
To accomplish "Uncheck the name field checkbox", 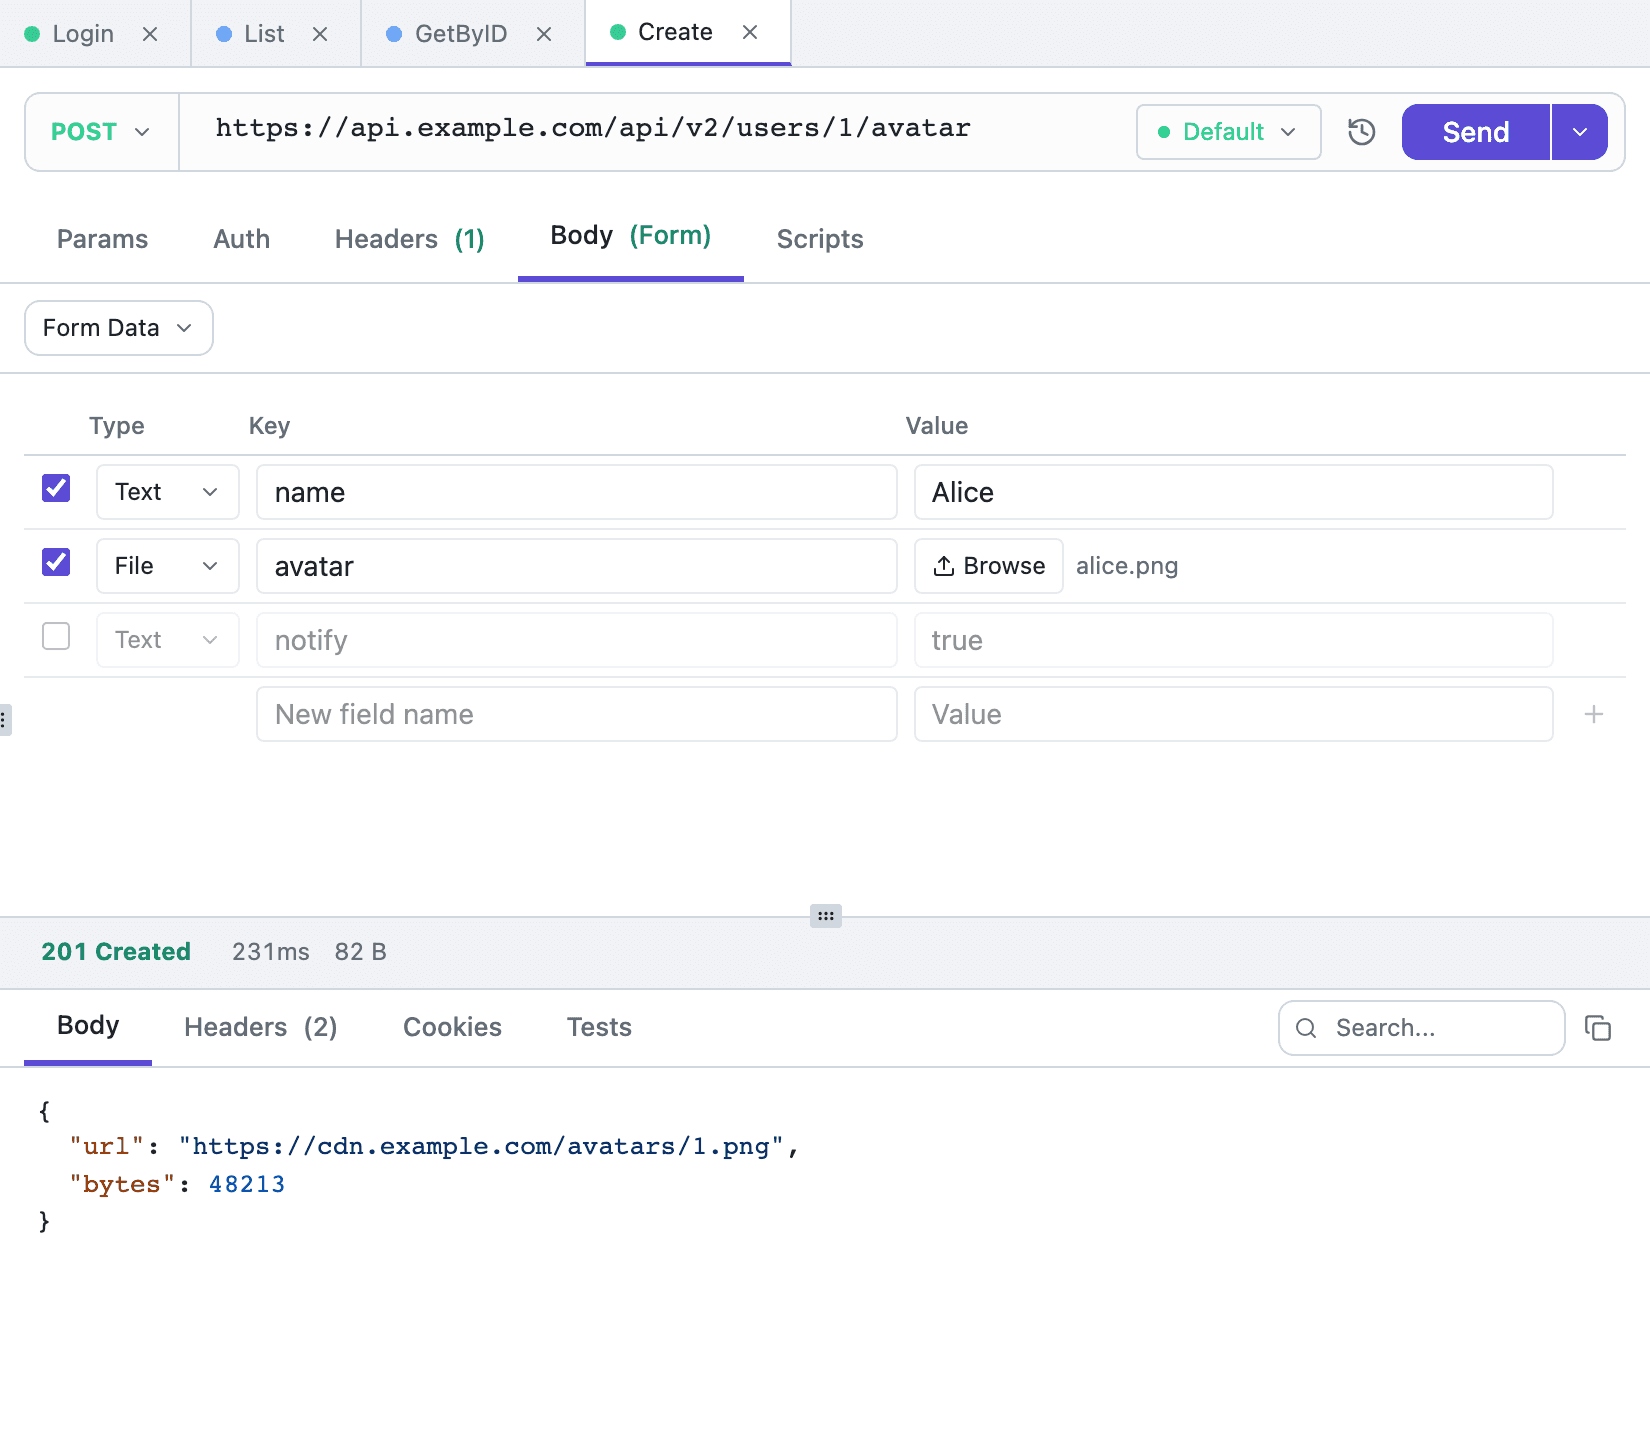I will (56, 488).
